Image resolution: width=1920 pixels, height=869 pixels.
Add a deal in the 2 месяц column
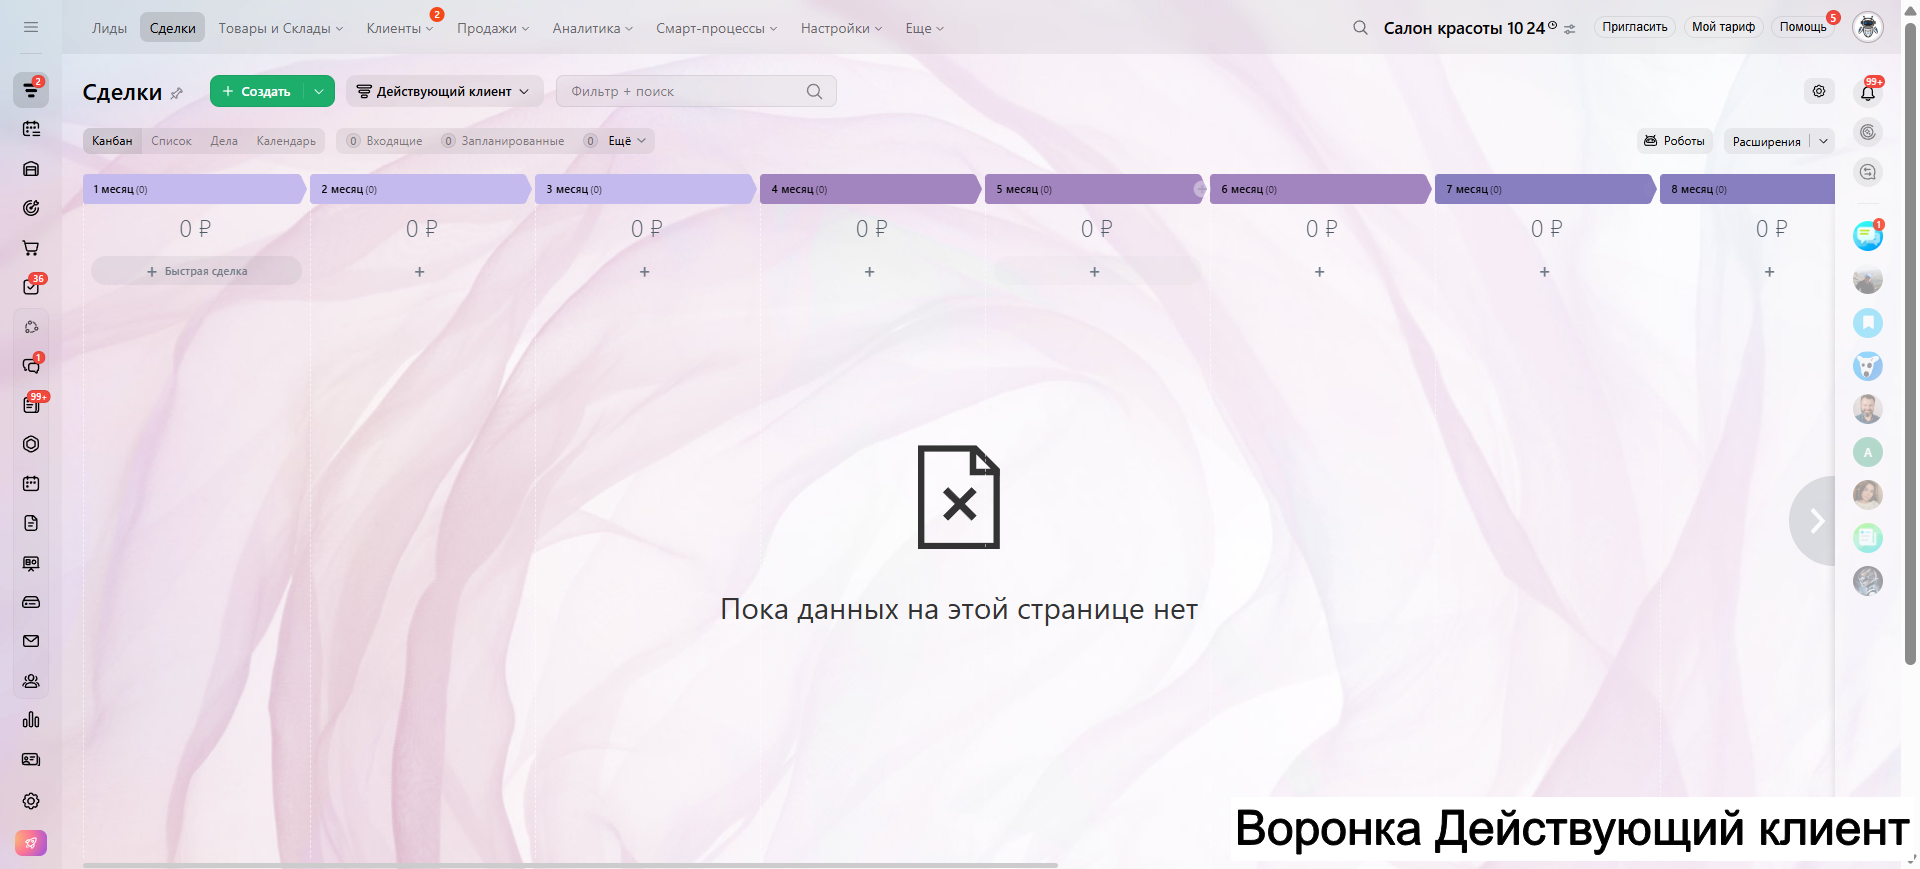pyautogui.click(x=420, y=272)
